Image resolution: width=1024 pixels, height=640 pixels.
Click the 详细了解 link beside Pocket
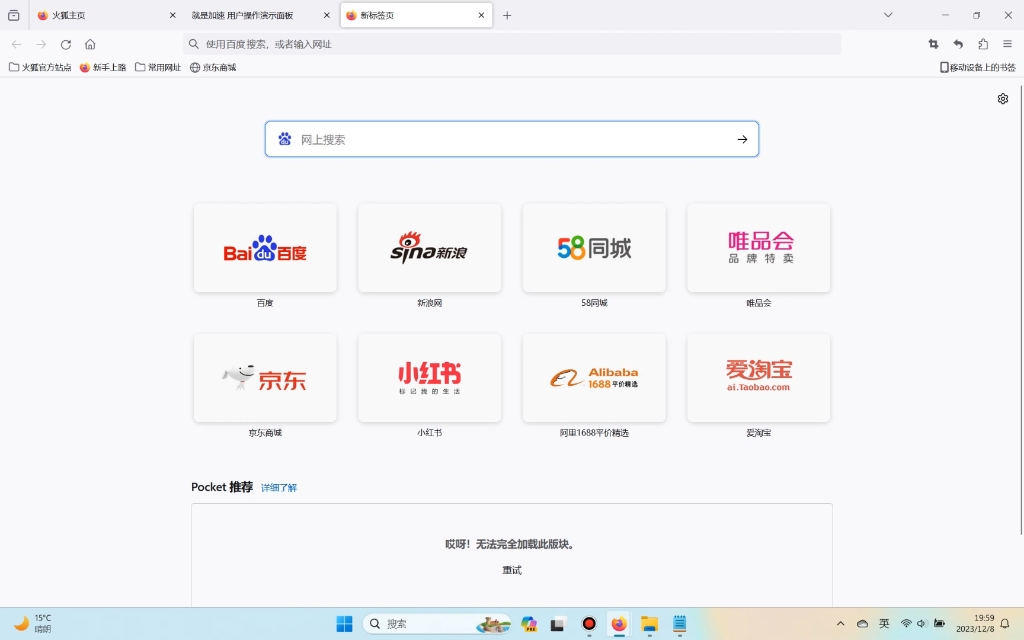[x=279, y=488]
